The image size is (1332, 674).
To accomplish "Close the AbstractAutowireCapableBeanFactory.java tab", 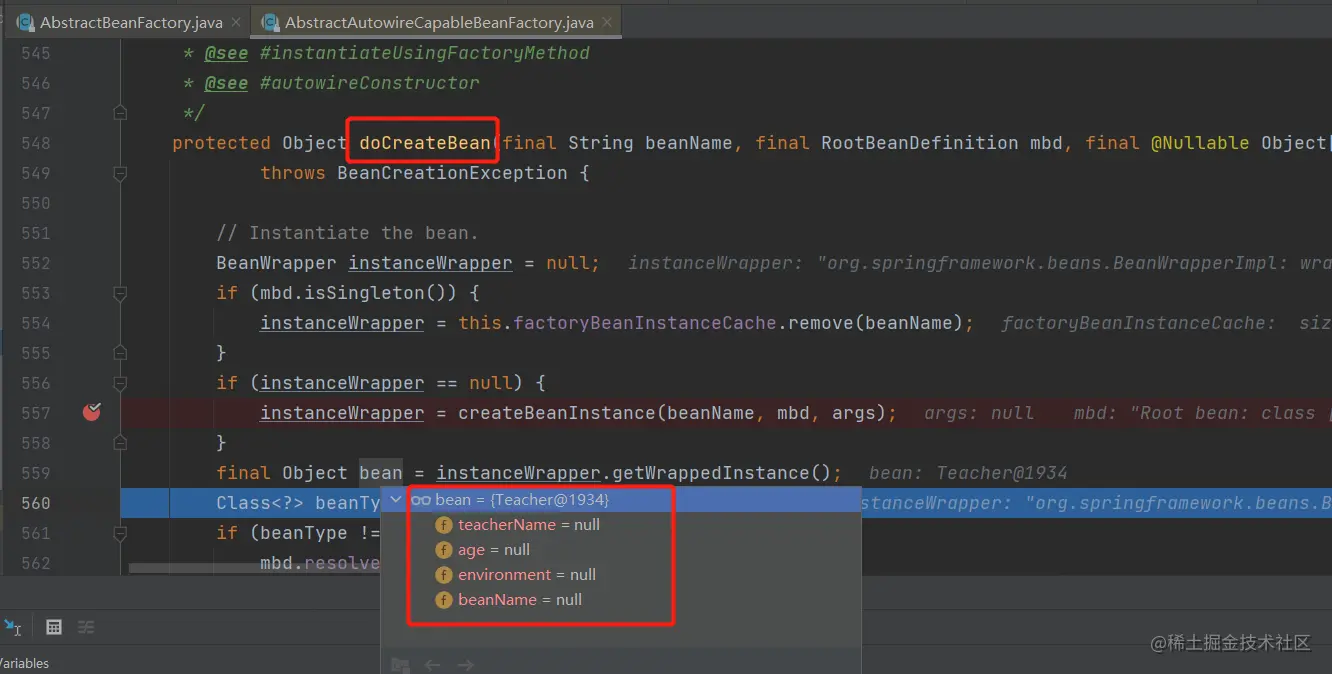I will click(607, 22).
